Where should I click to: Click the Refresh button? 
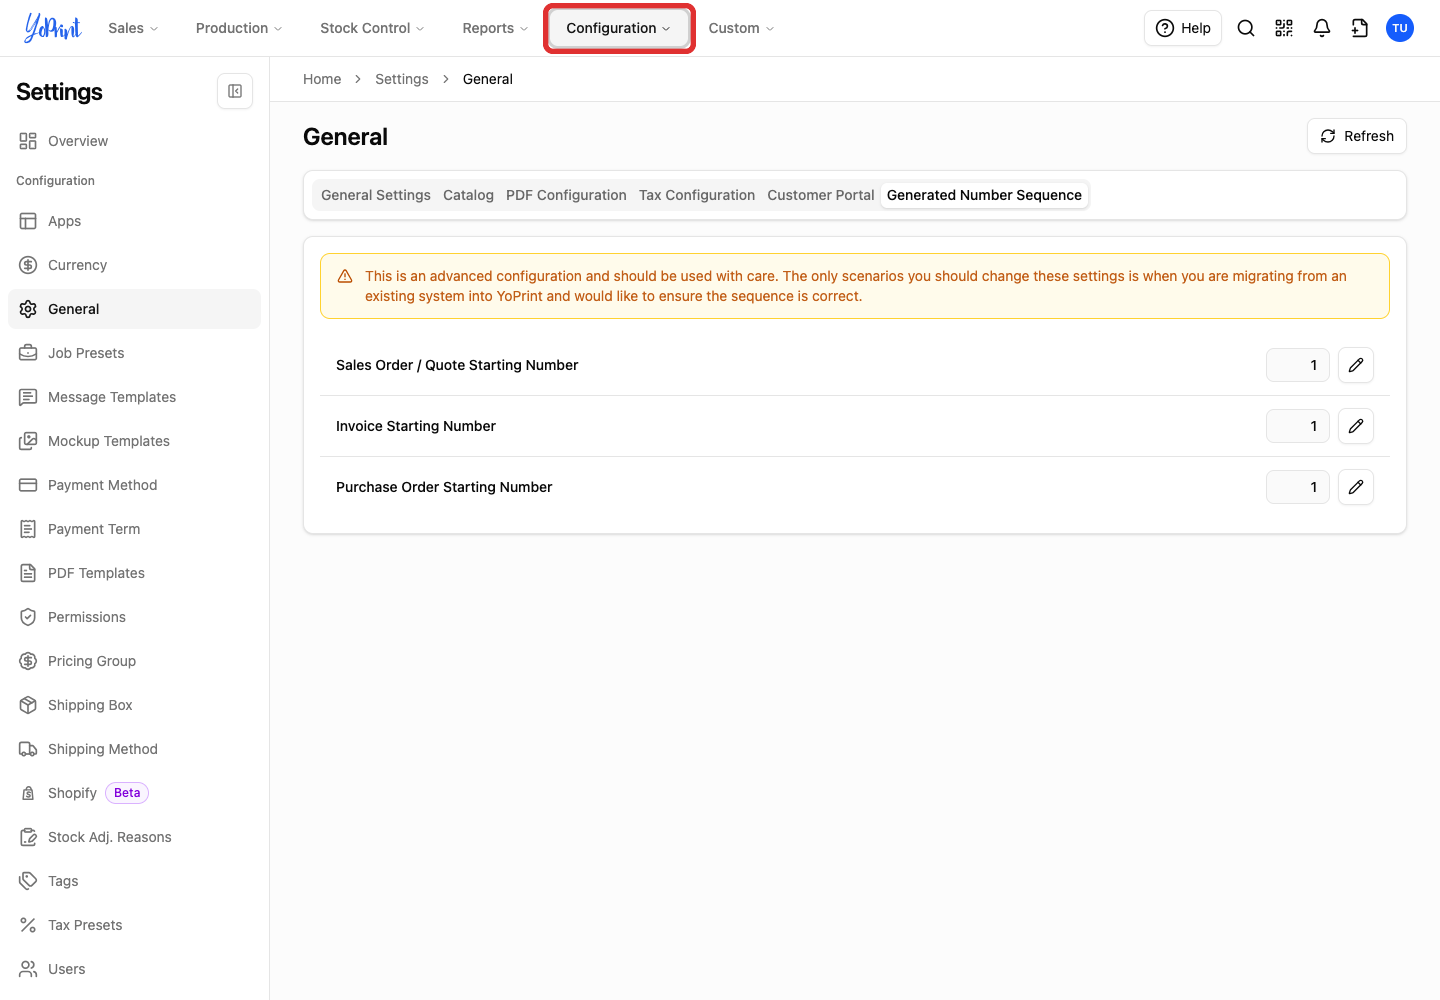coord(1357,136)
